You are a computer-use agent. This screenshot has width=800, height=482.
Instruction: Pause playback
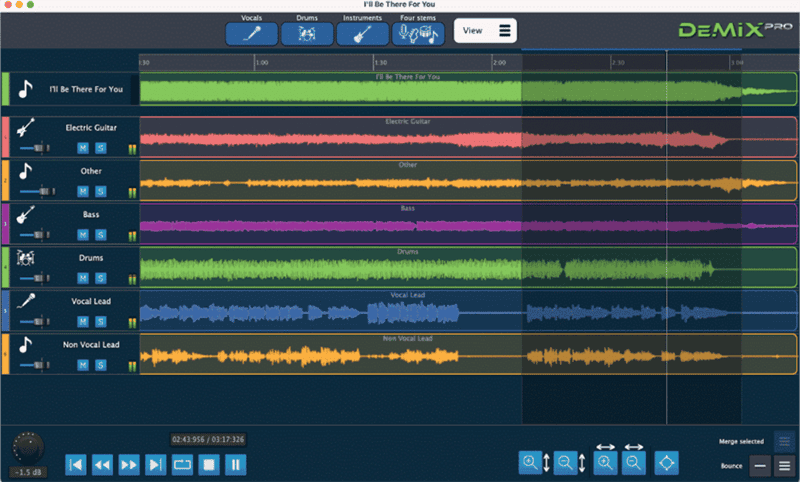pos(236,465)
